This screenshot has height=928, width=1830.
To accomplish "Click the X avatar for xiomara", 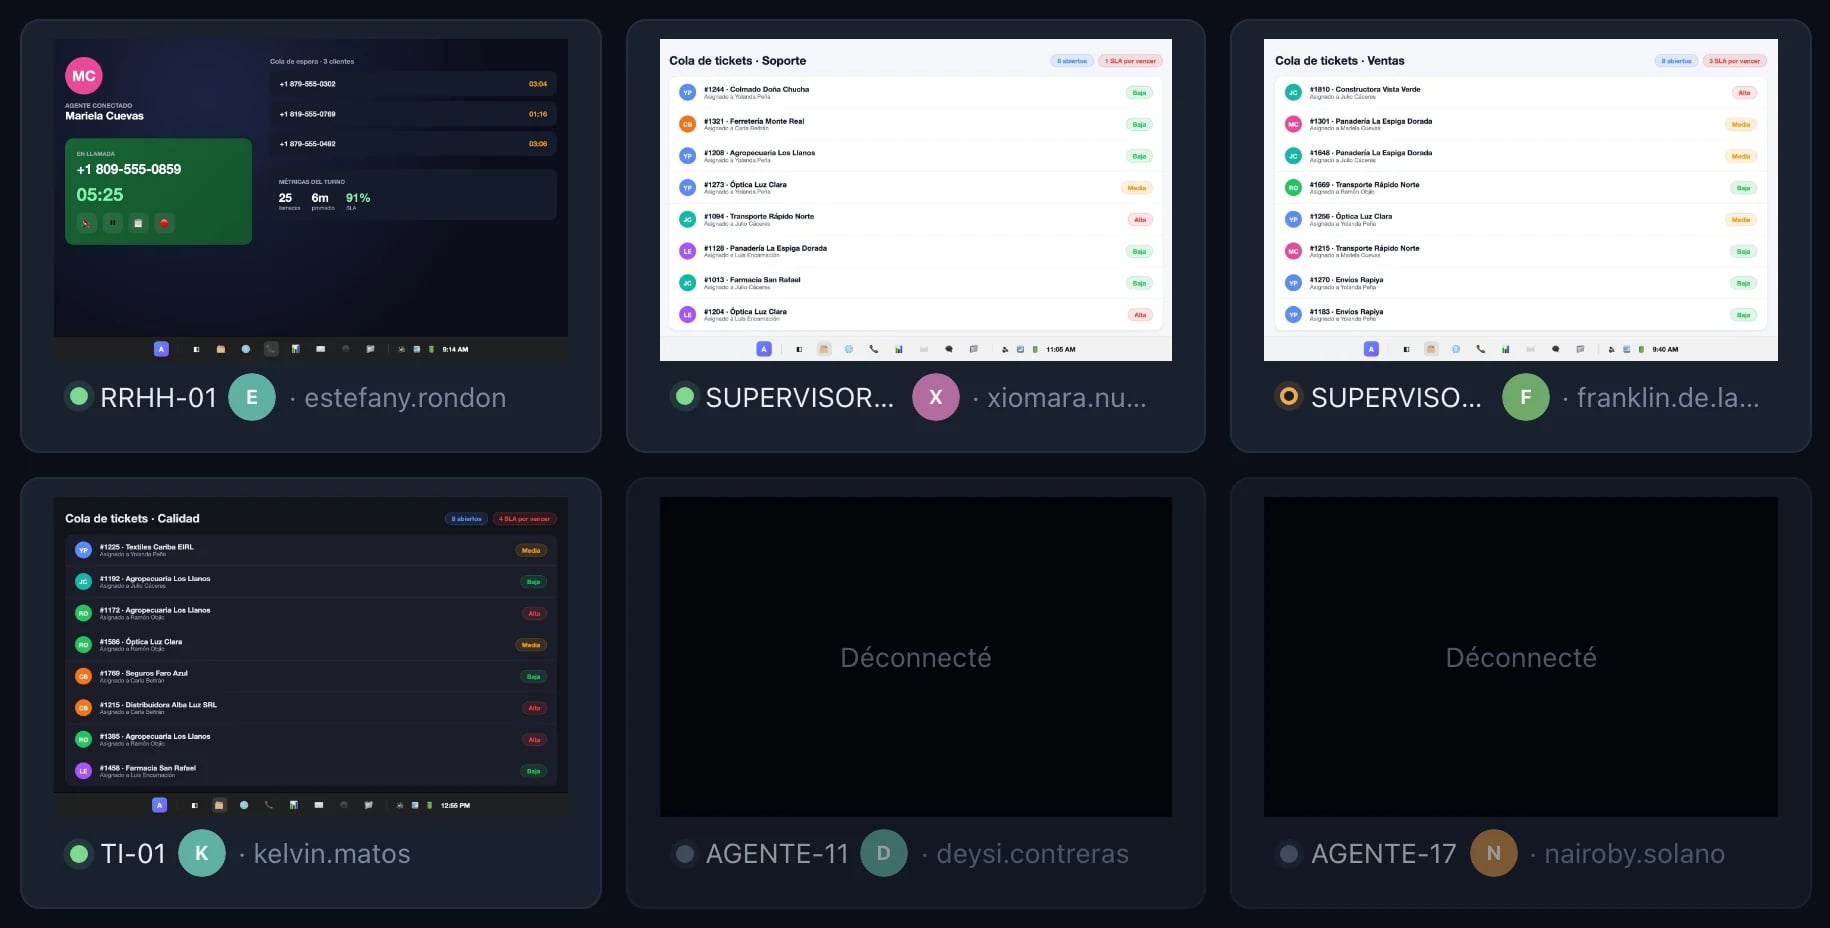I will coord(936,397).
